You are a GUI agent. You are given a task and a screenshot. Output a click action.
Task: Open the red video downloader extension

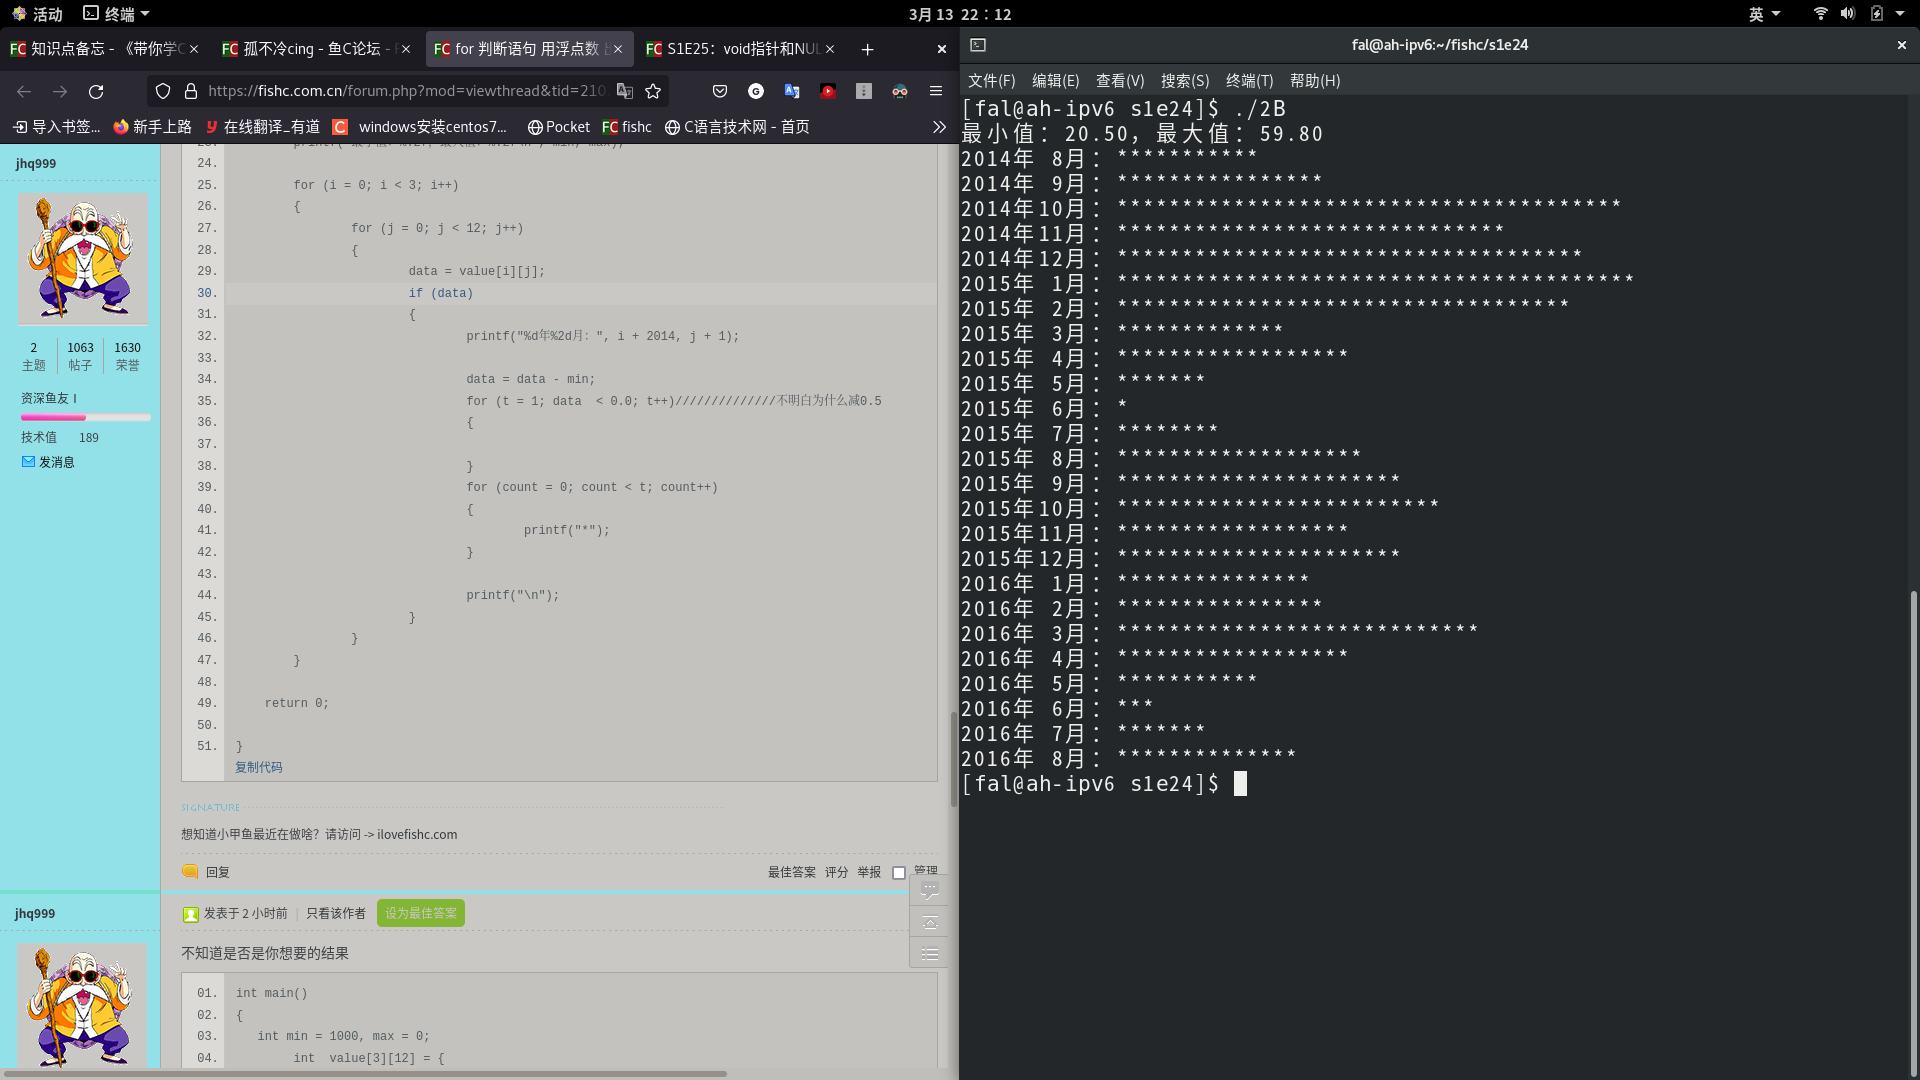point(828,91)
